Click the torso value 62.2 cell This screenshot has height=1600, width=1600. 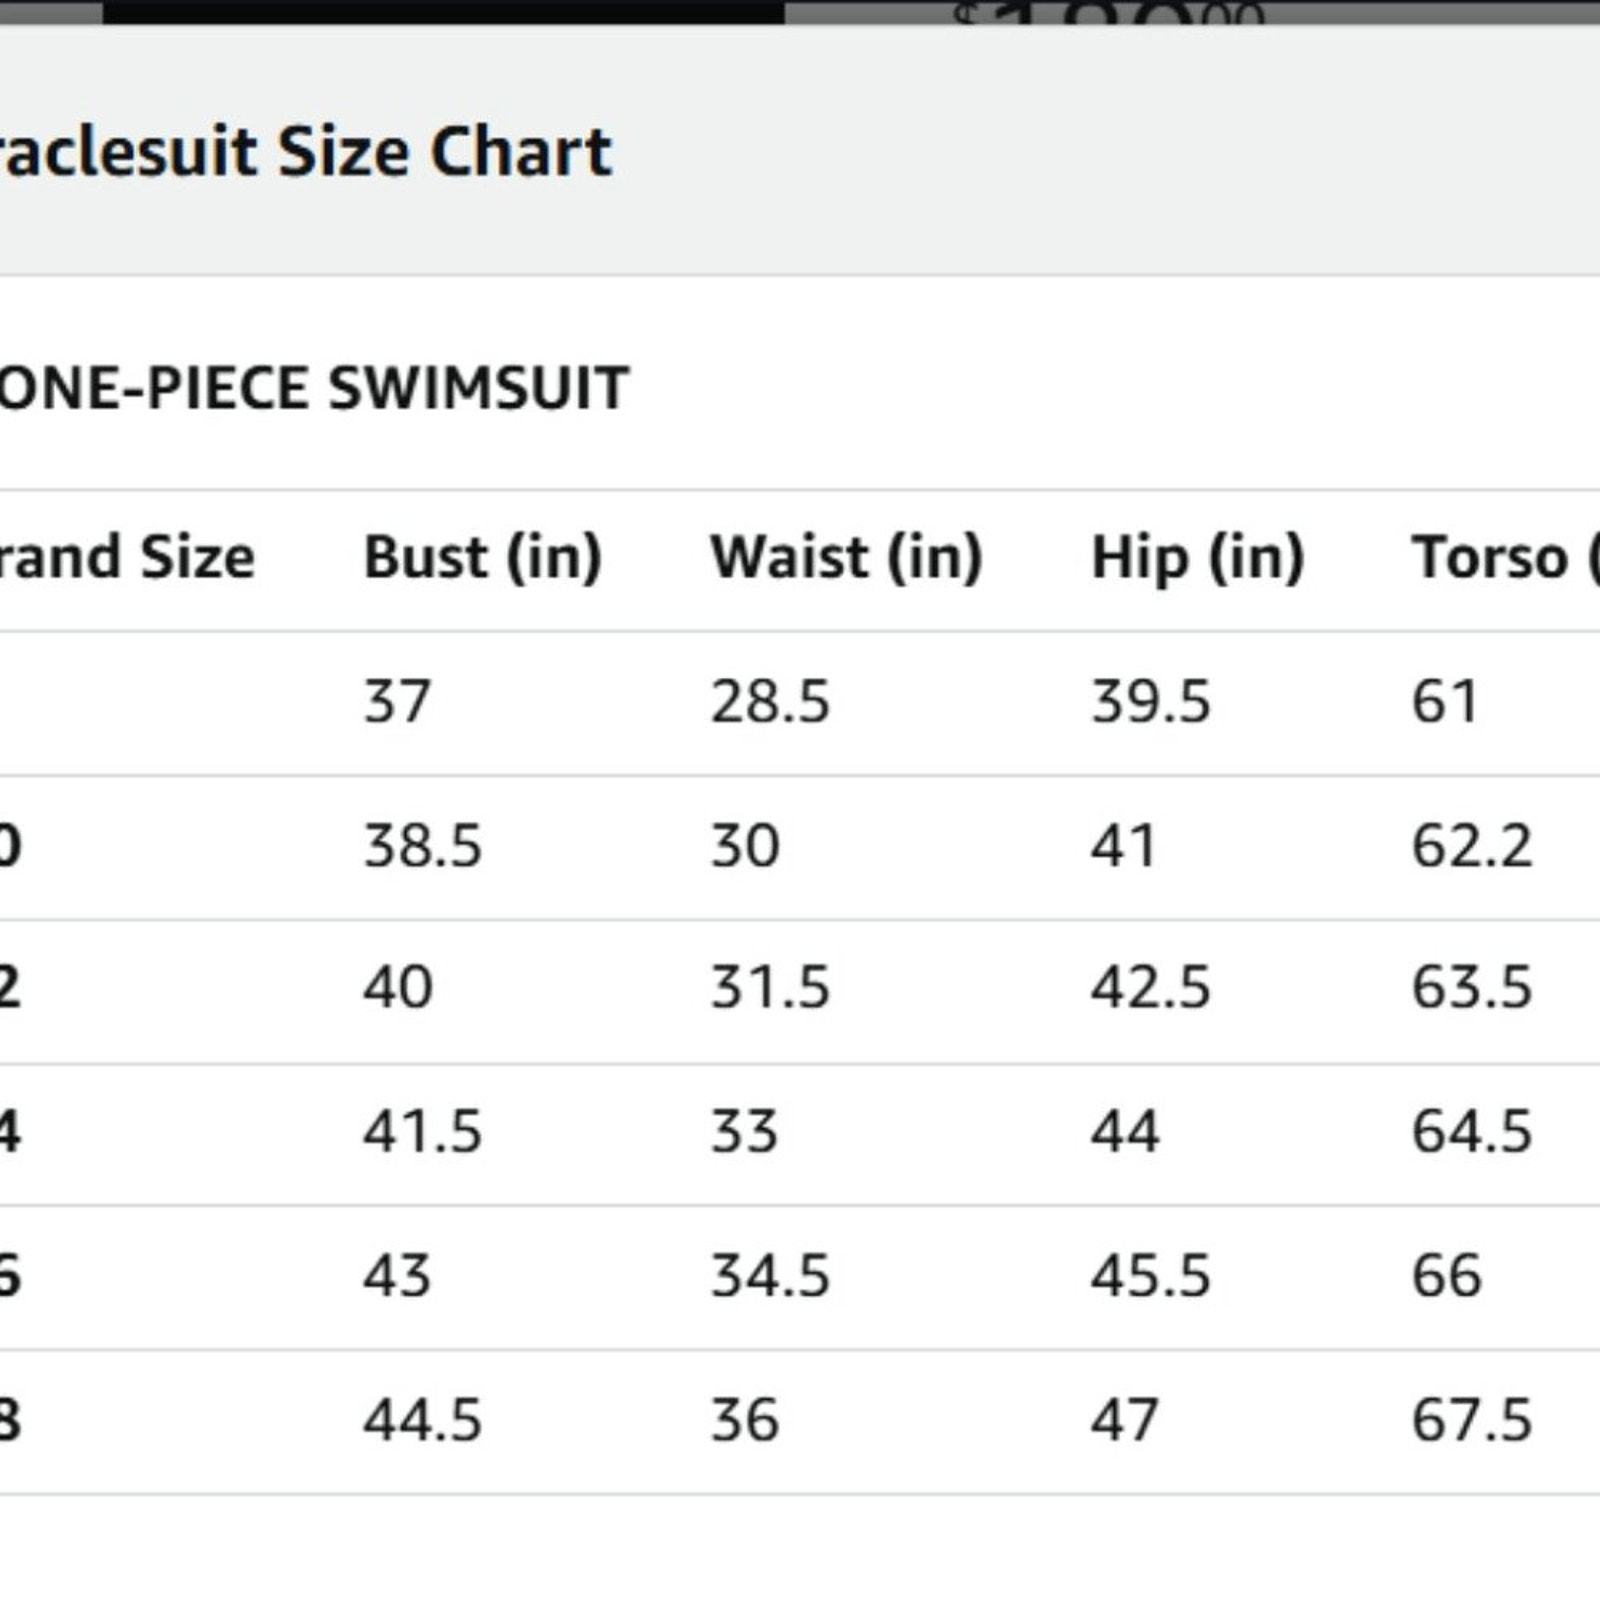pos(1472,846)
